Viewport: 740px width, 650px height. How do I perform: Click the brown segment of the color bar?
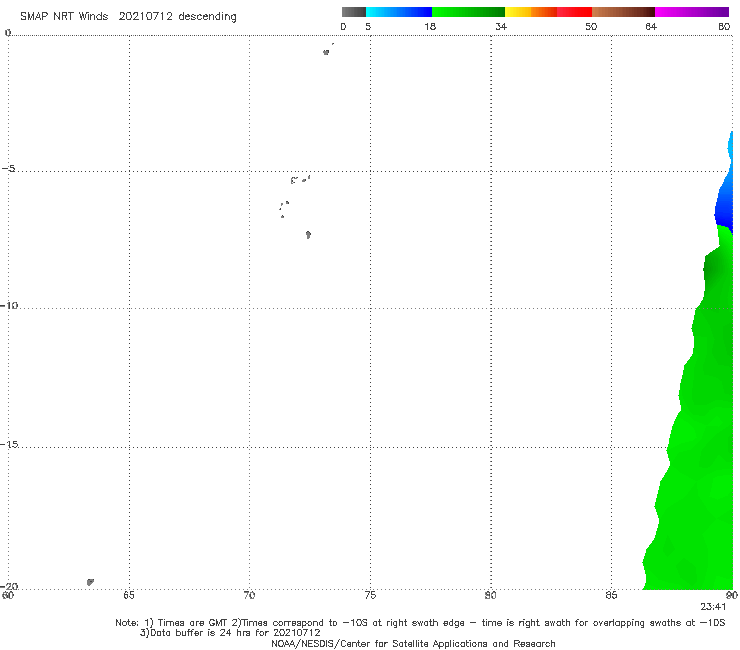(x=623, y=12)
